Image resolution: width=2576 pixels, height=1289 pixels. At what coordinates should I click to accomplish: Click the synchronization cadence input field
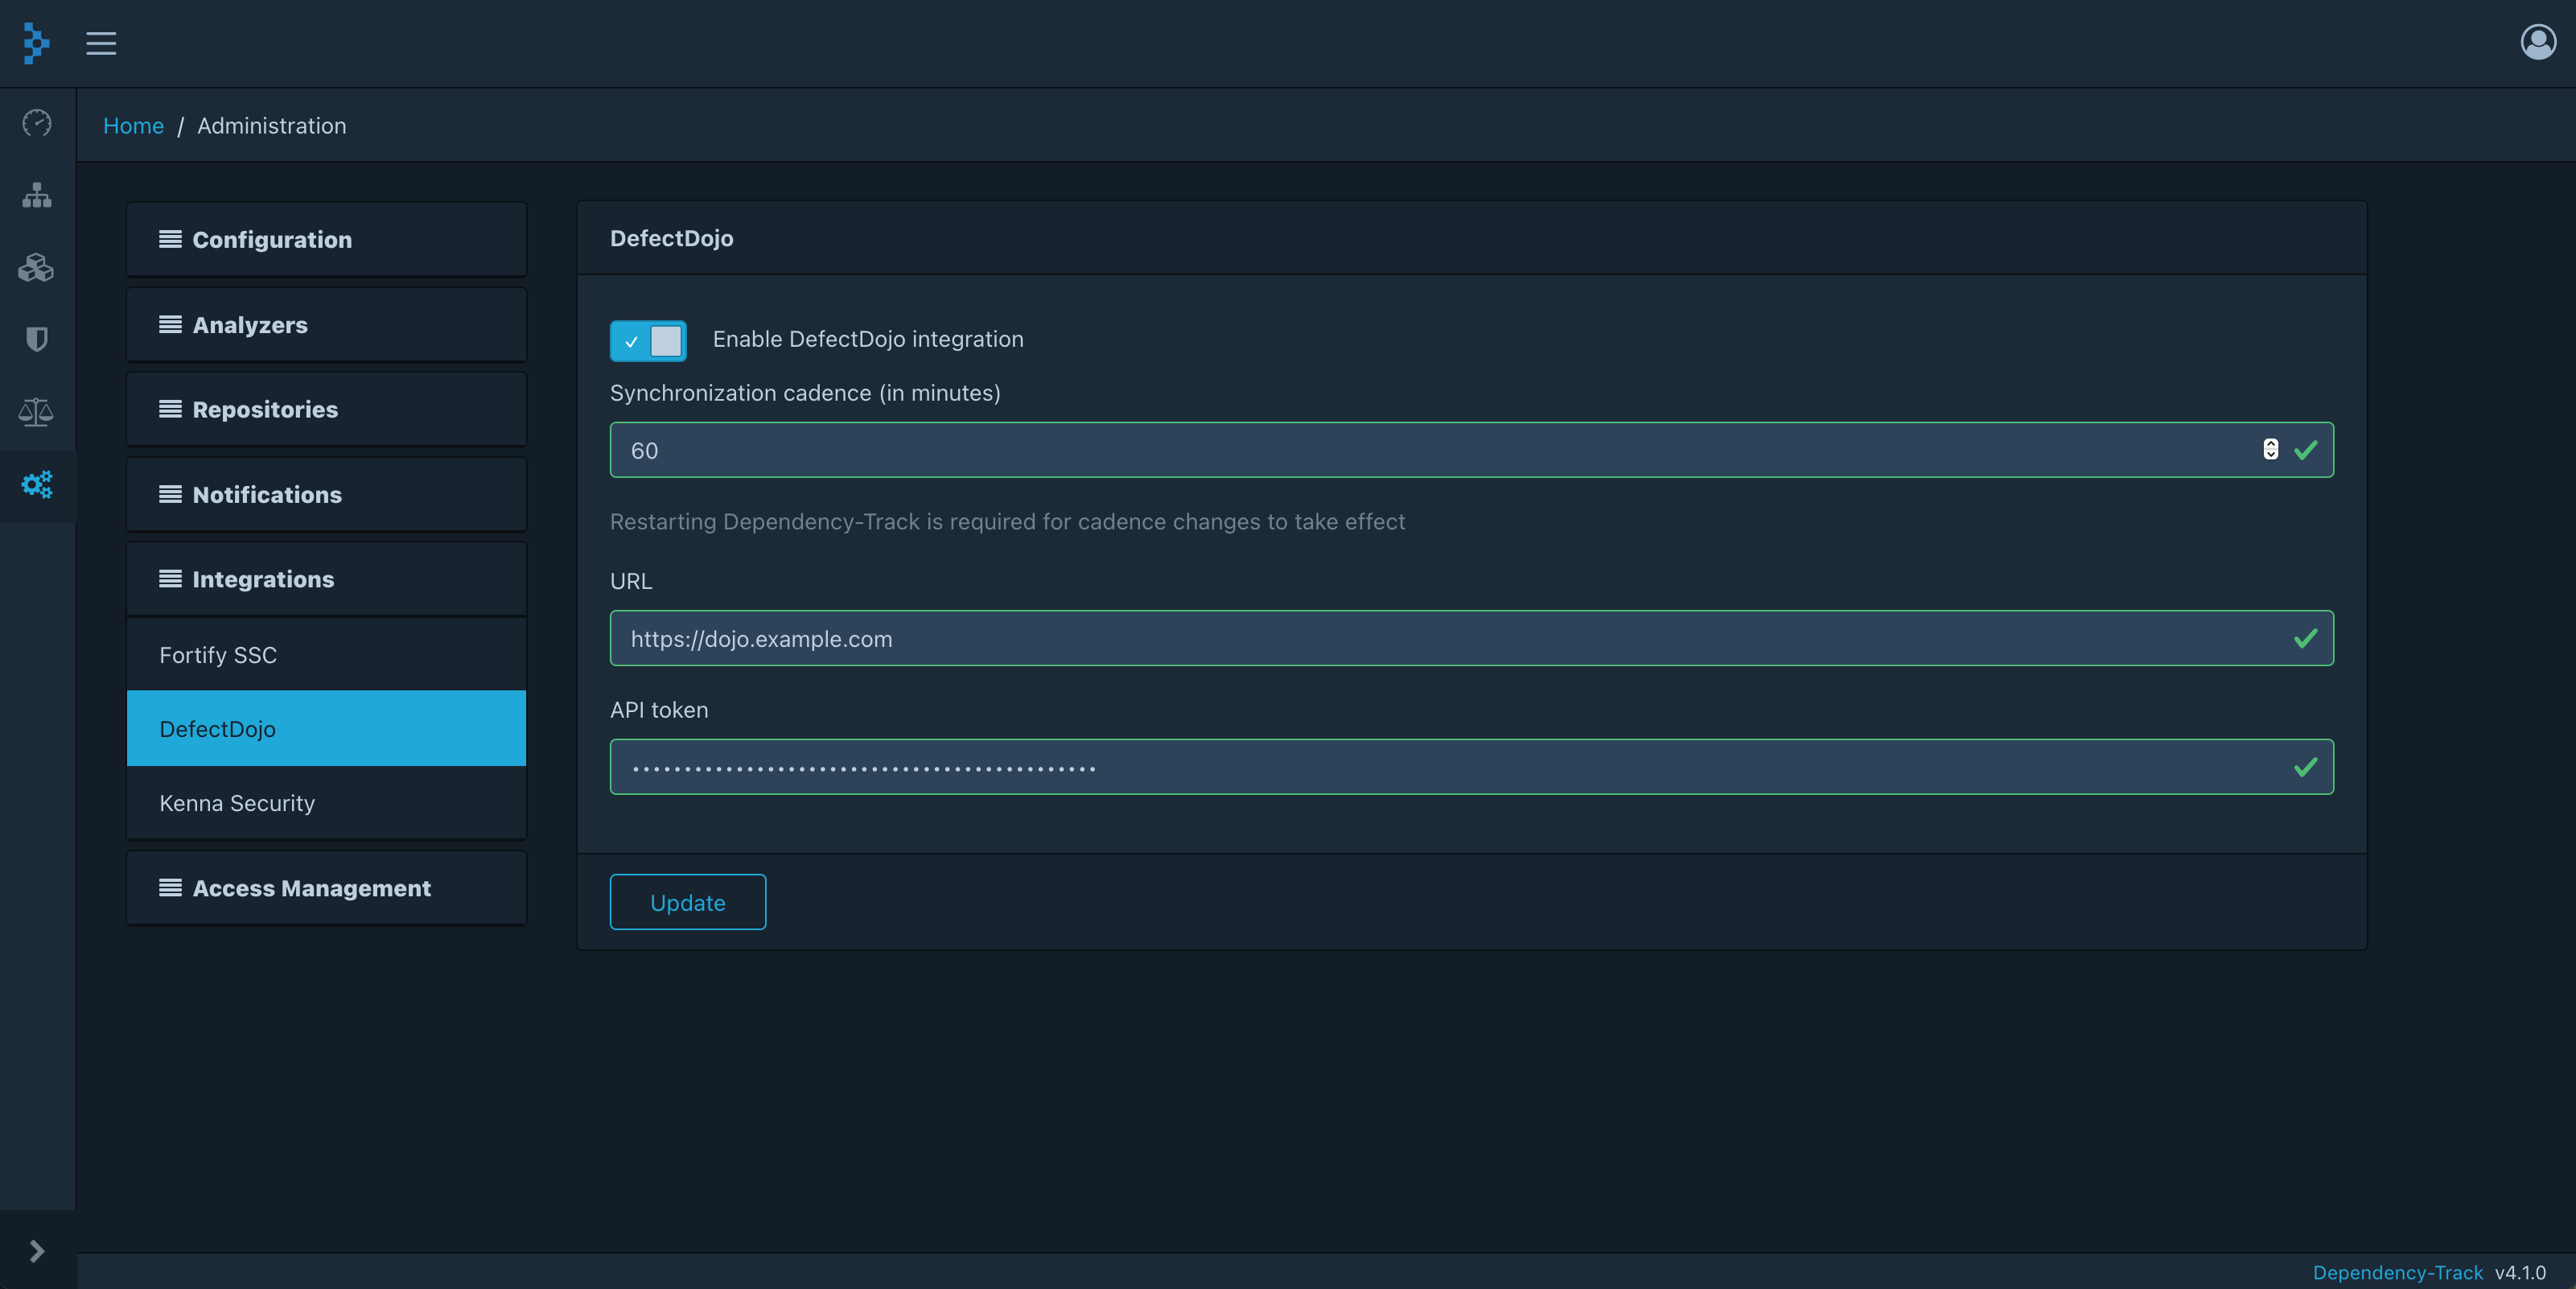[x=1471, y=449]
